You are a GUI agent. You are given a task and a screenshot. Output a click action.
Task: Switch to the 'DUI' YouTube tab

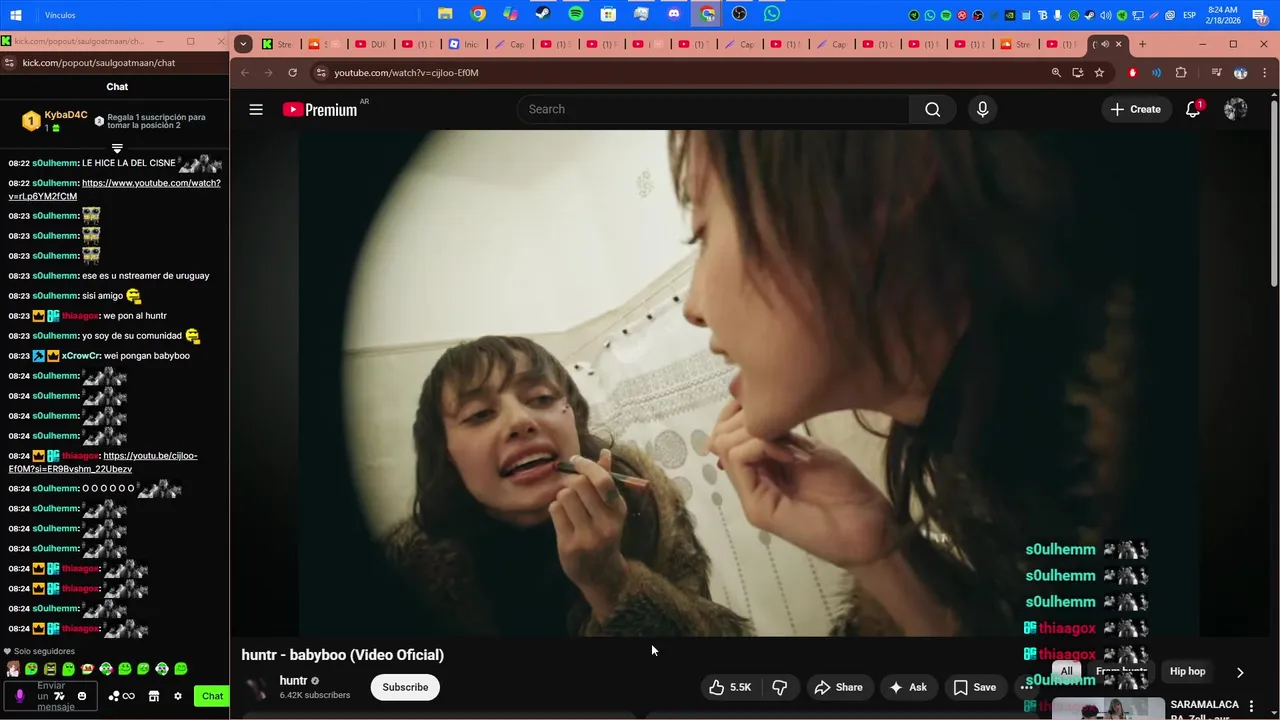coord(371,44)
